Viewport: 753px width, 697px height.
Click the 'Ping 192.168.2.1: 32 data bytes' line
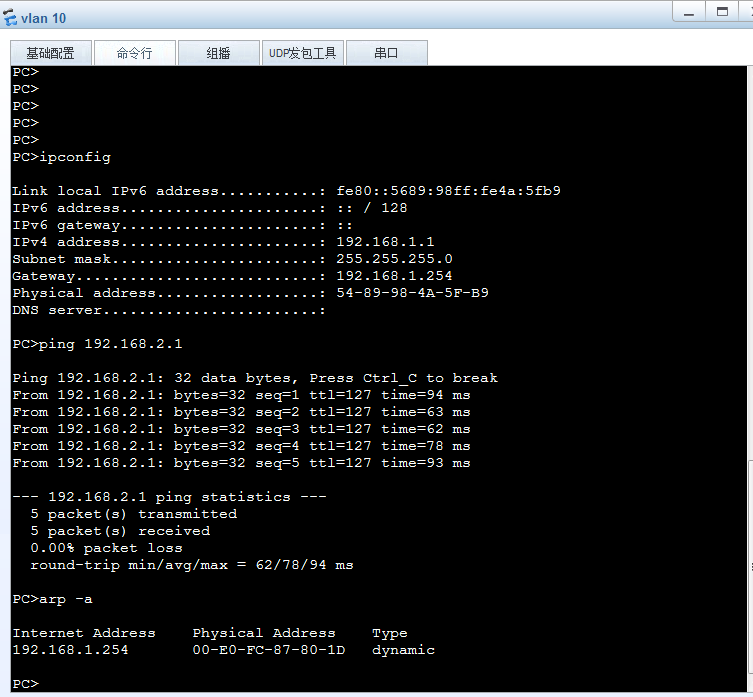[255, 378]
